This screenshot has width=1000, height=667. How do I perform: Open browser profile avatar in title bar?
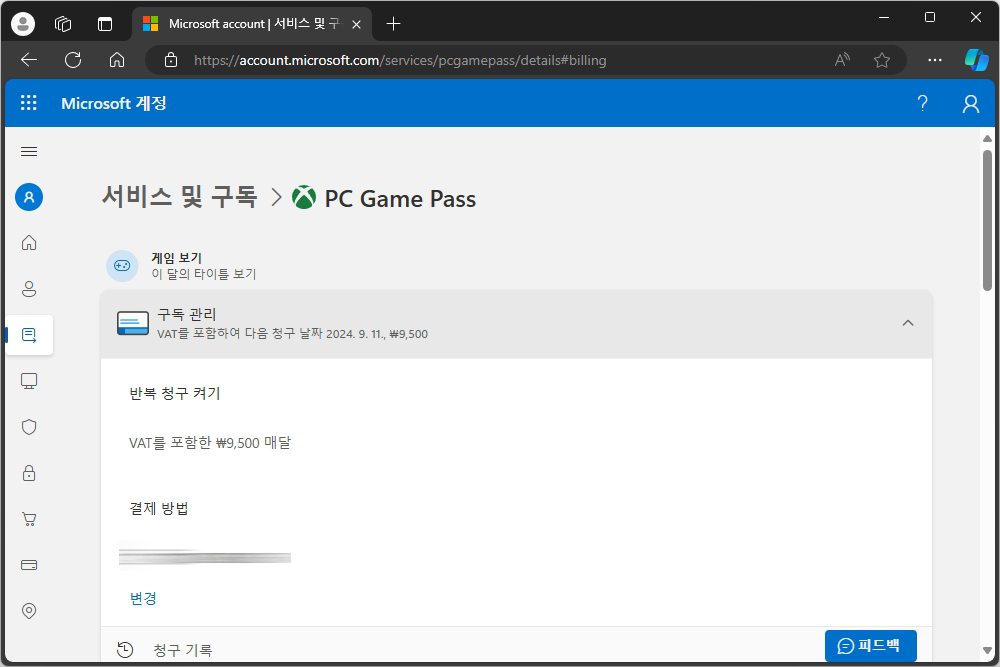(x=23, y=24)
